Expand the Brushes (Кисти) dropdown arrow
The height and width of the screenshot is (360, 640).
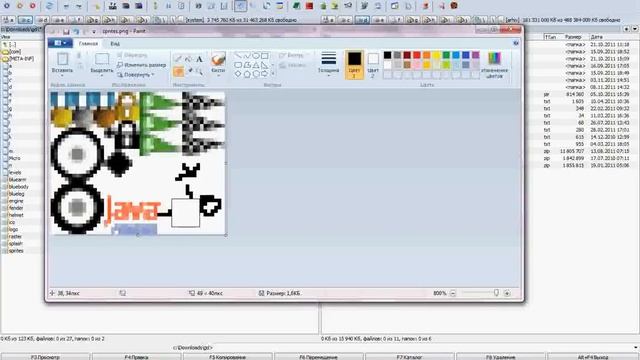(x=218, y=76)
